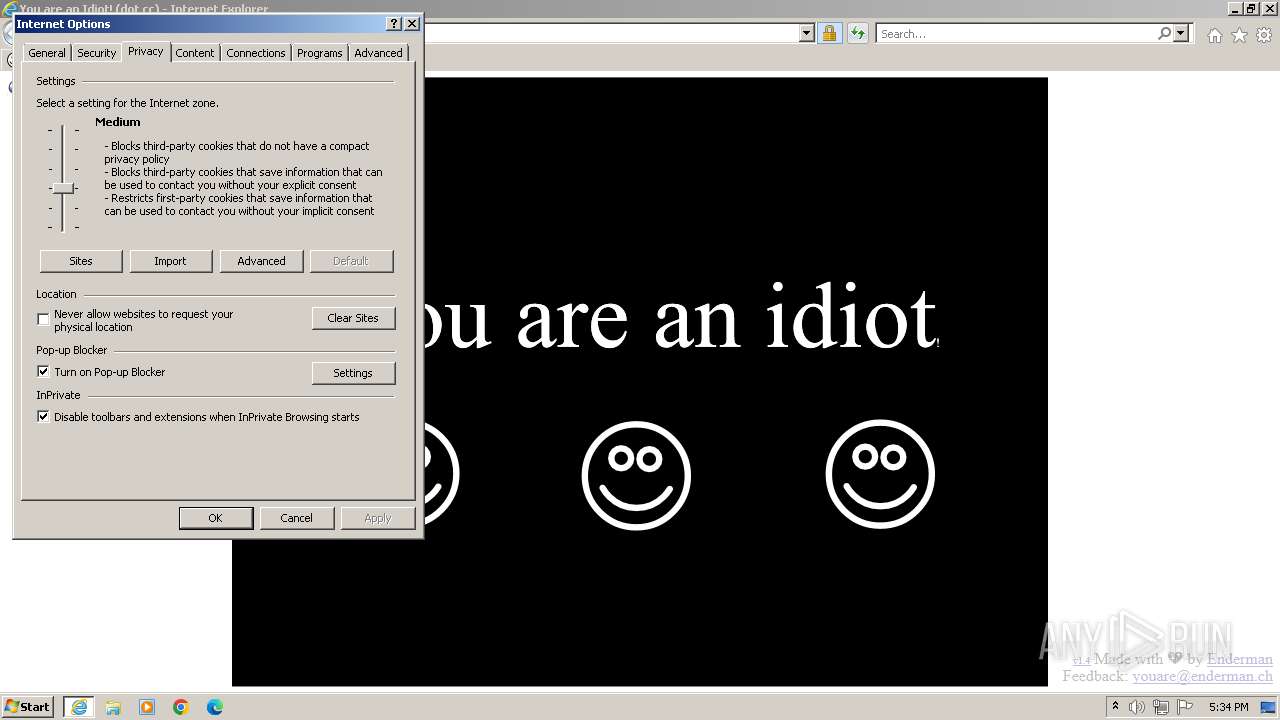
Task: Click the privacy level slider thumb
Action: pyautogui.click(x=63, y=188)
